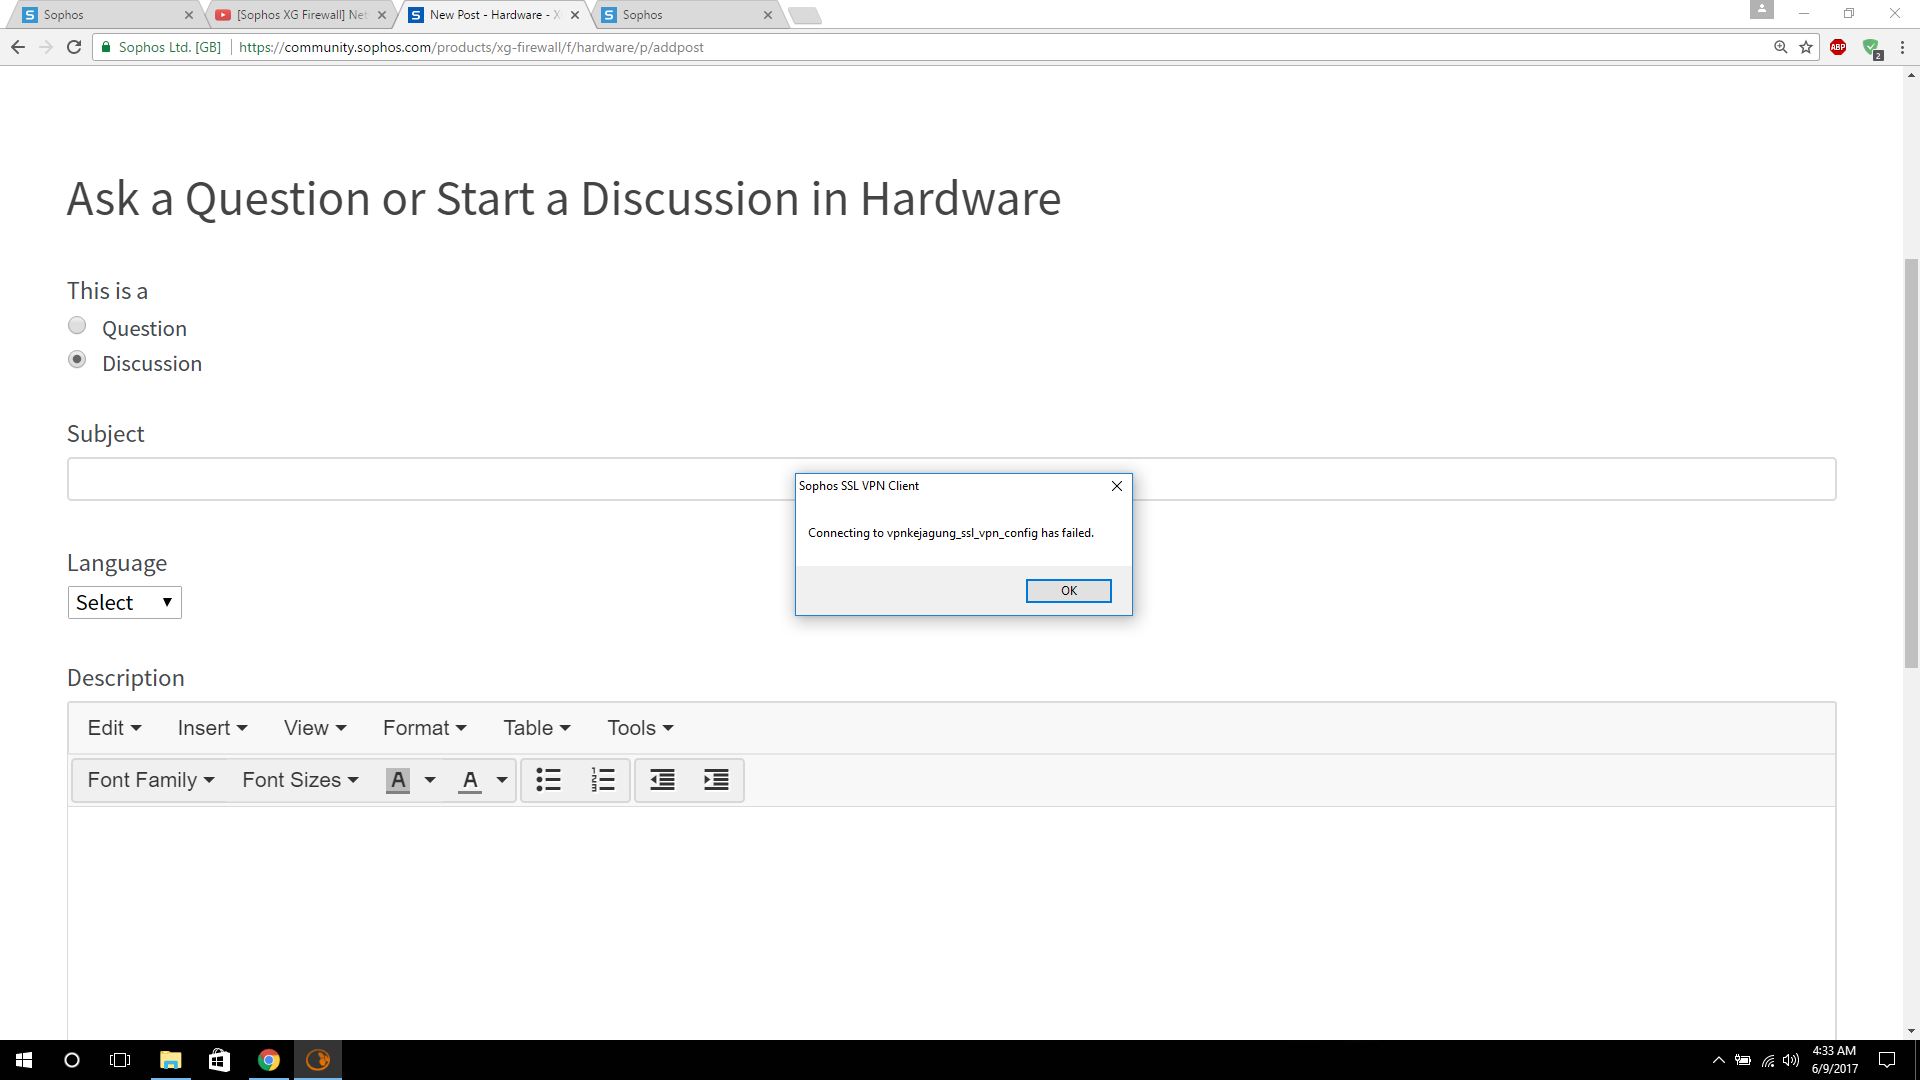1920x1080 pixels.
Task: Open the View menu in editor
Action: 315,728
